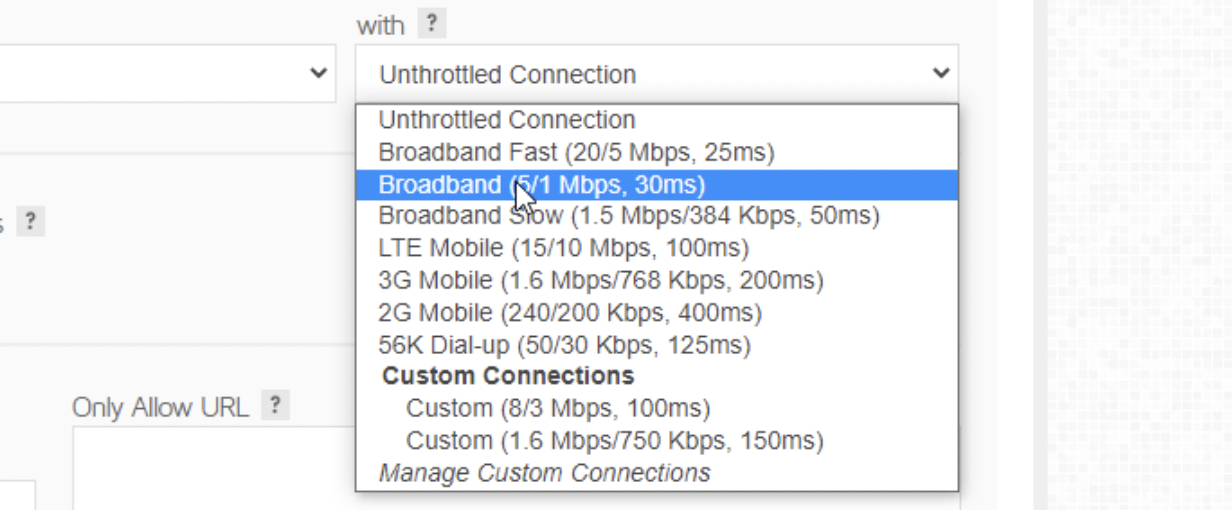The height and width of the screenshot is (510, 1232).
Task: Select Custom (1.6 Mbps/750 Kbps, 150ms)
Action: [x=657, y=440]
